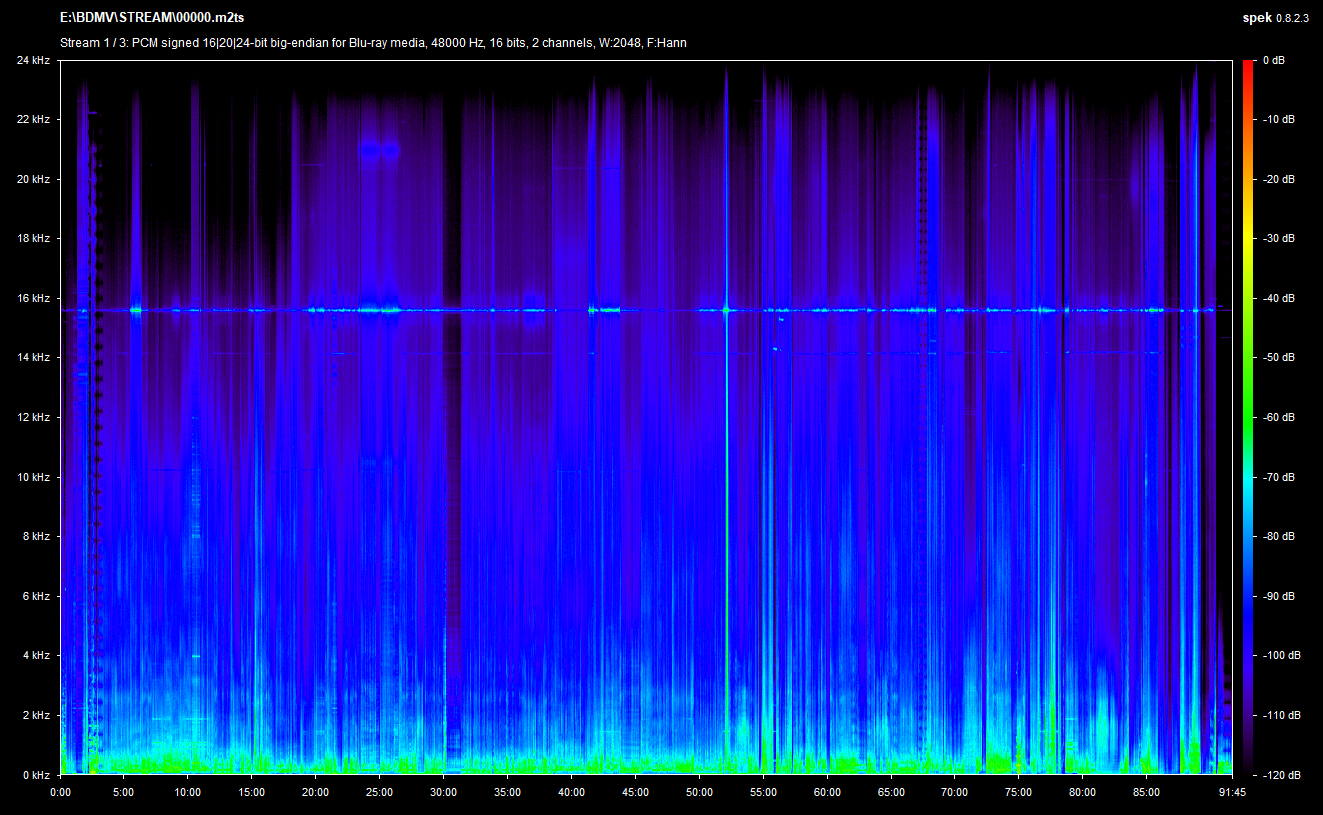This screenshot has height=815, width=1323.
Task: Click the 10 kHz frequency axis label
Action: tap(32, 478)
